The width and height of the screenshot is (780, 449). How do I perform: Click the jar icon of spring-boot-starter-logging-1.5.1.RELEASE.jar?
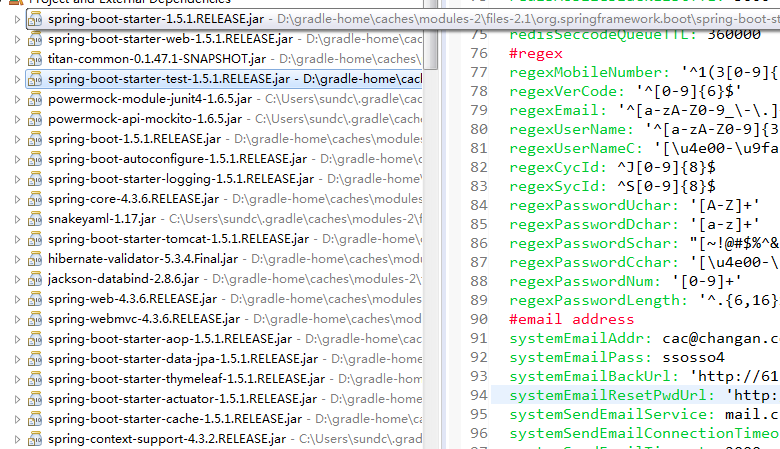pos(35,179)
